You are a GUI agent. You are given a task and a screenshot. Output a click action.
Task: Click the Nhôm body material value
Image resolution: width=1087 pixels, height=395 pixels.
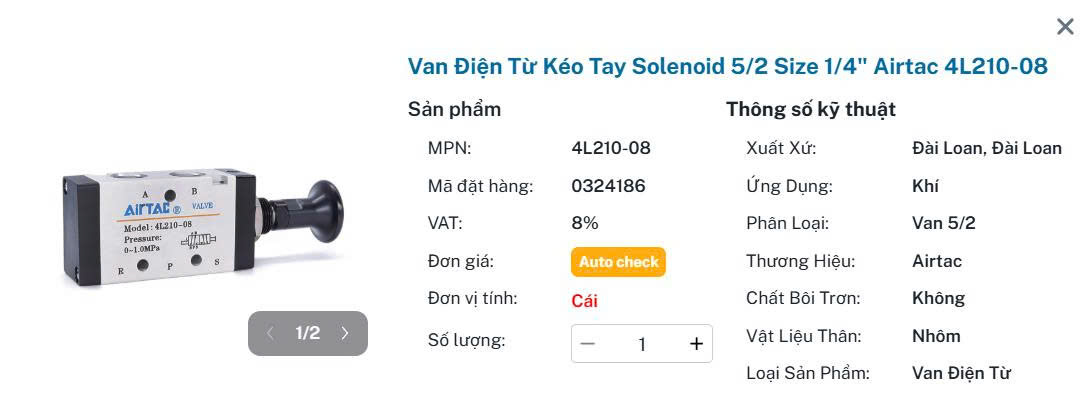(x=937, y=336)
